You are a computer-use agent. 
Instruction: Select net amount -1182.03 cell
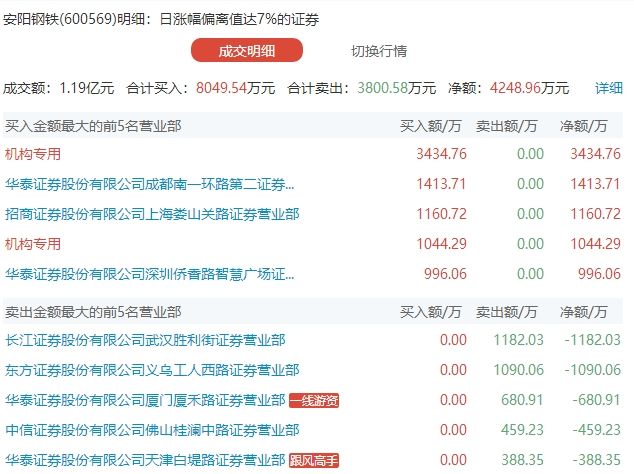(592, 340)
